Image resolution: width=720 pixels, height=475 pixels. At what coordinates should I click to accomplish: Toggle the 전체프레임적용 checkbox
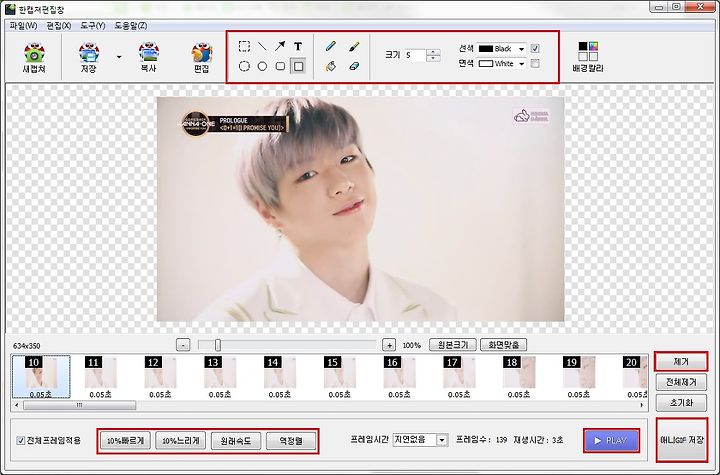(x=21, y=441)
